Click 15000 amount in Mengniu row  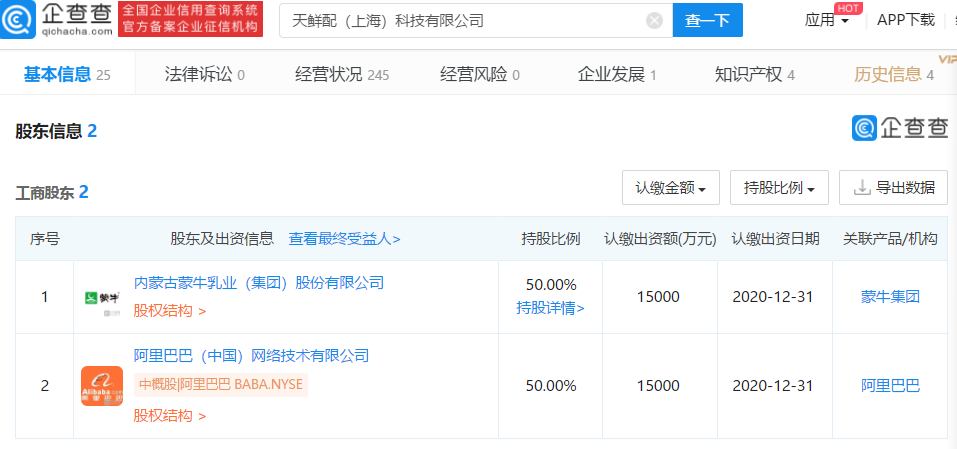pos(659,297)
